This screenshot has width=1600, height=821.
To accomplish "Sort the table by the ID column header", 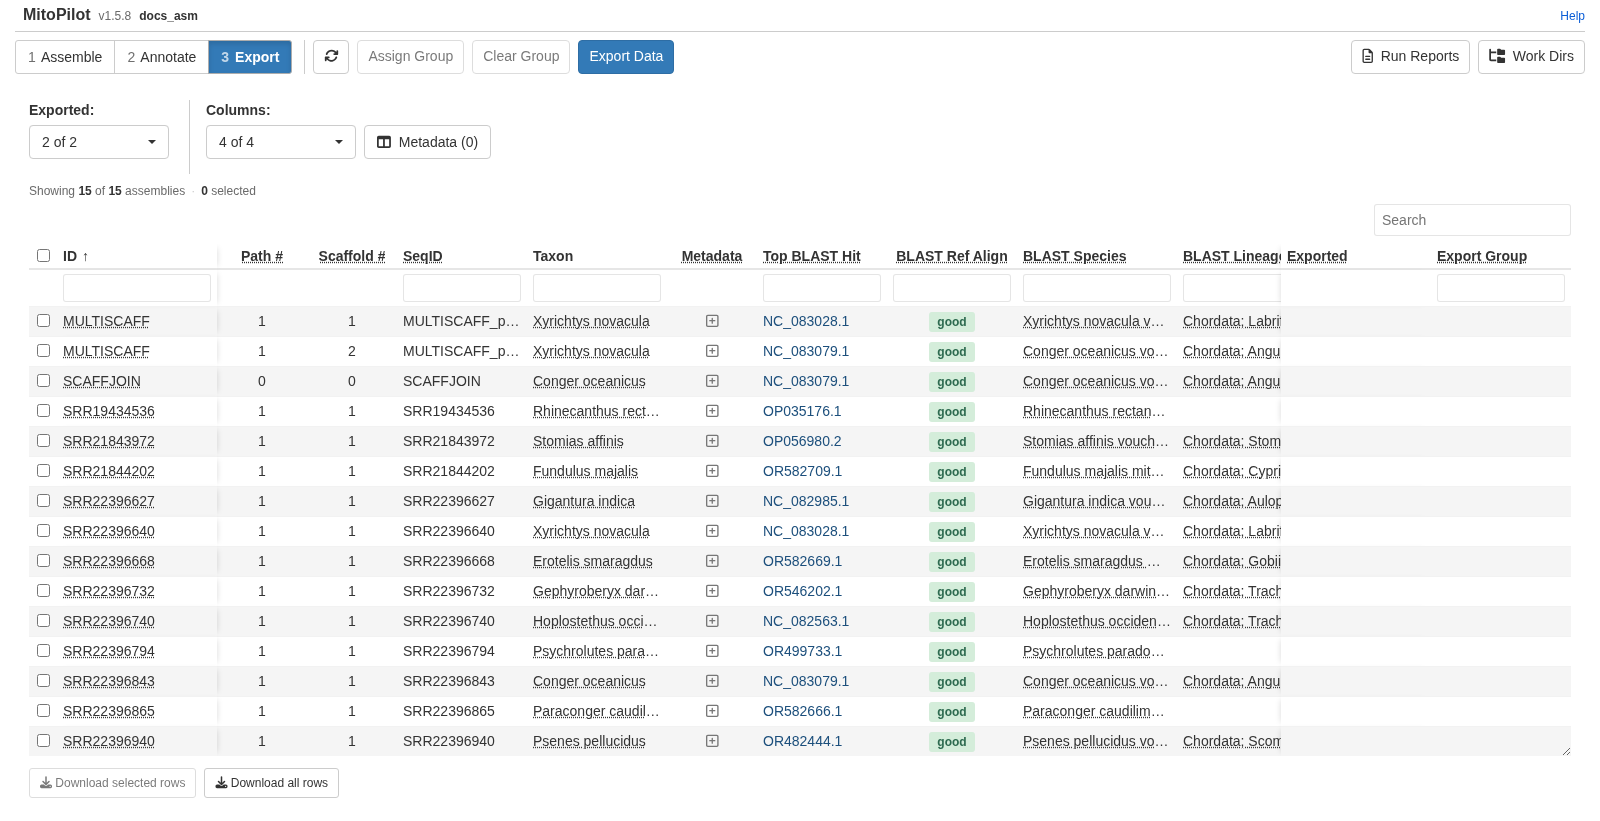I will 76,256.
